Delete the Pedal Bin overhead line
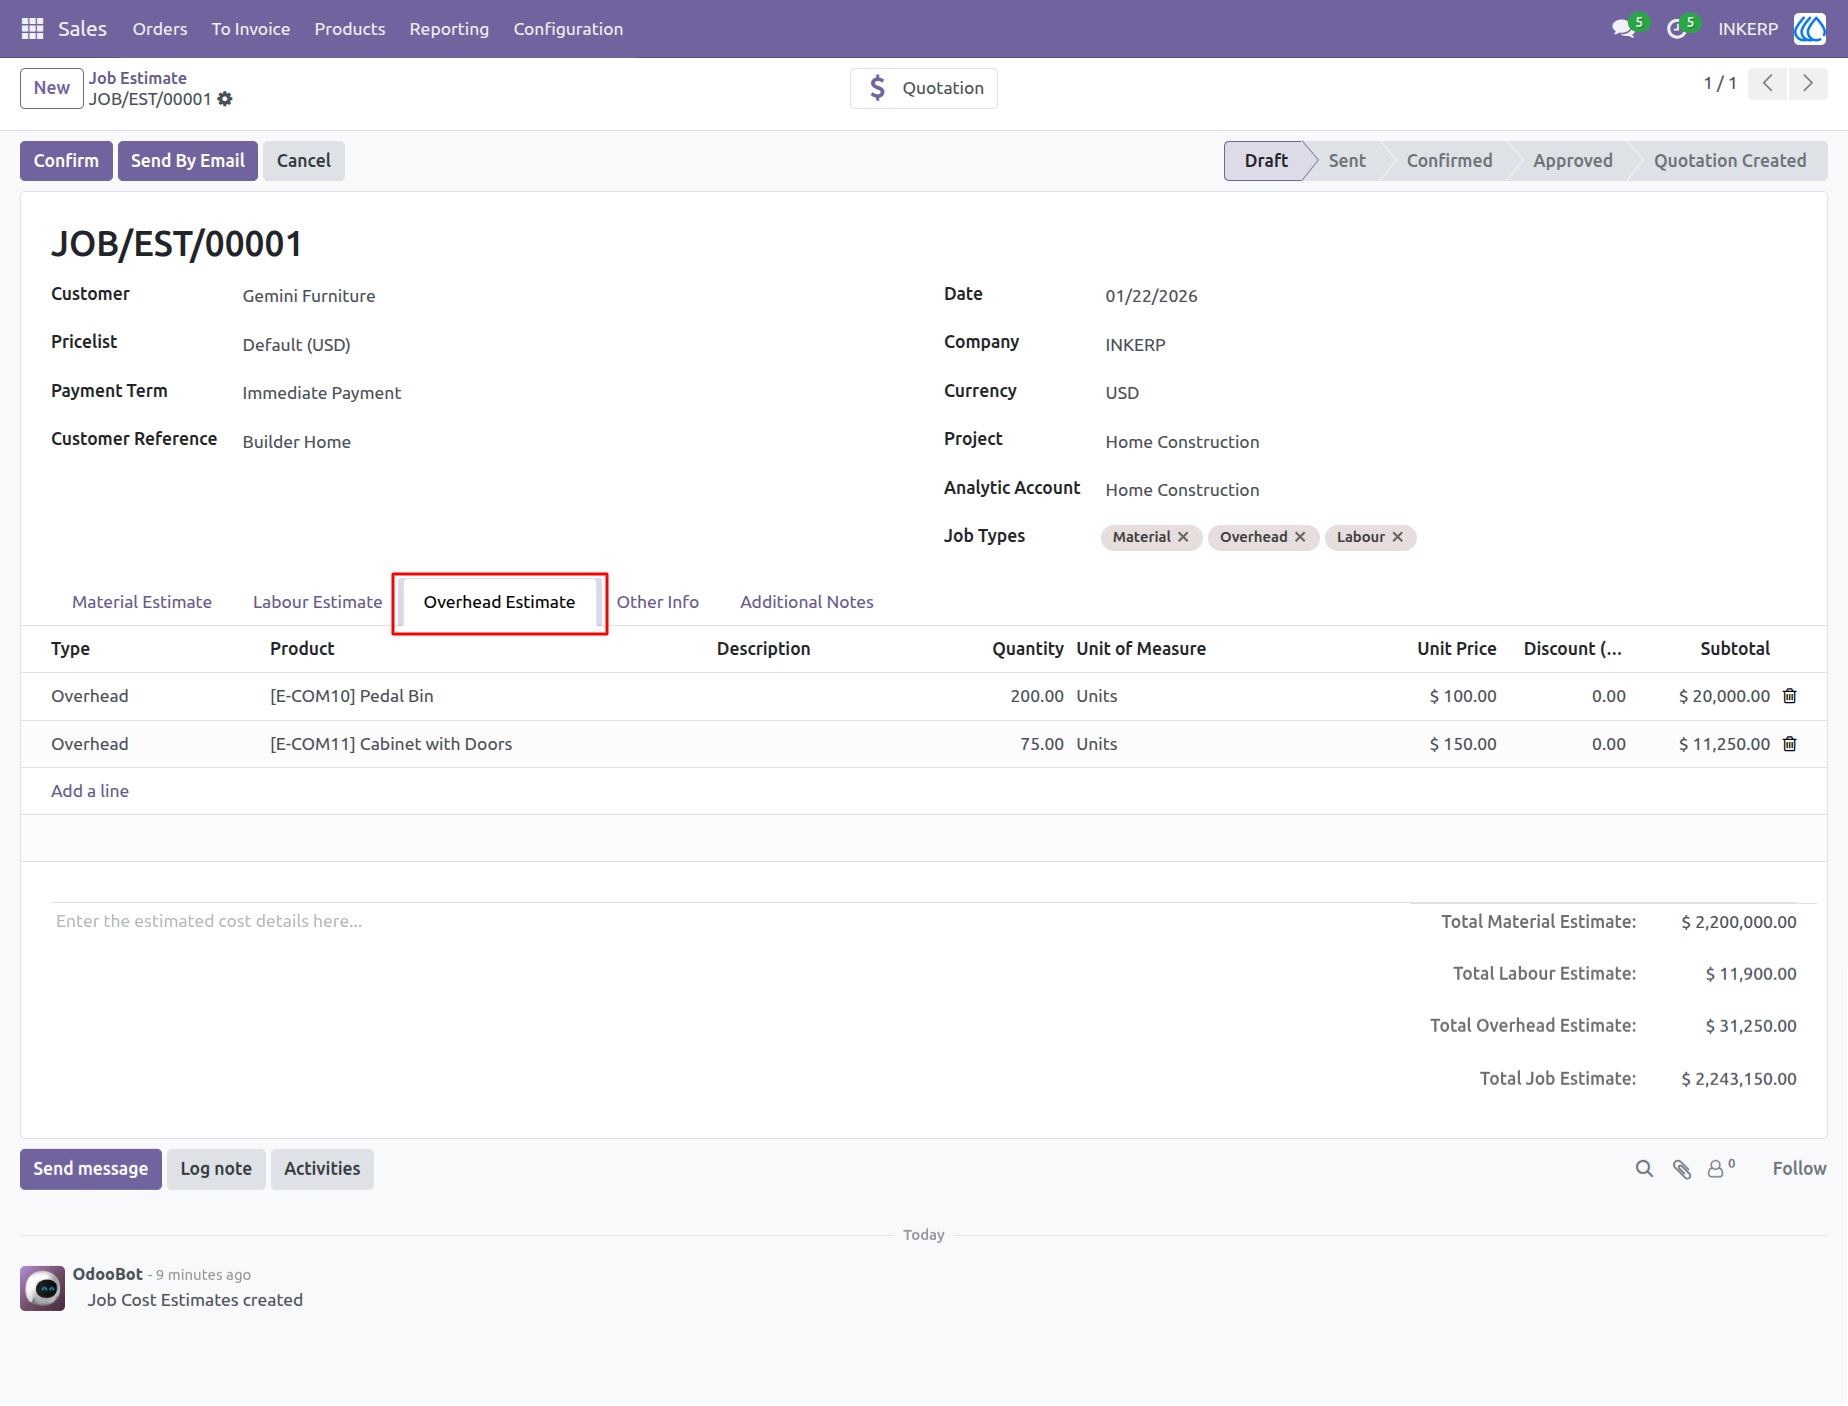This screenshot has height=1406, width=1848. (x=1790, y=696)
